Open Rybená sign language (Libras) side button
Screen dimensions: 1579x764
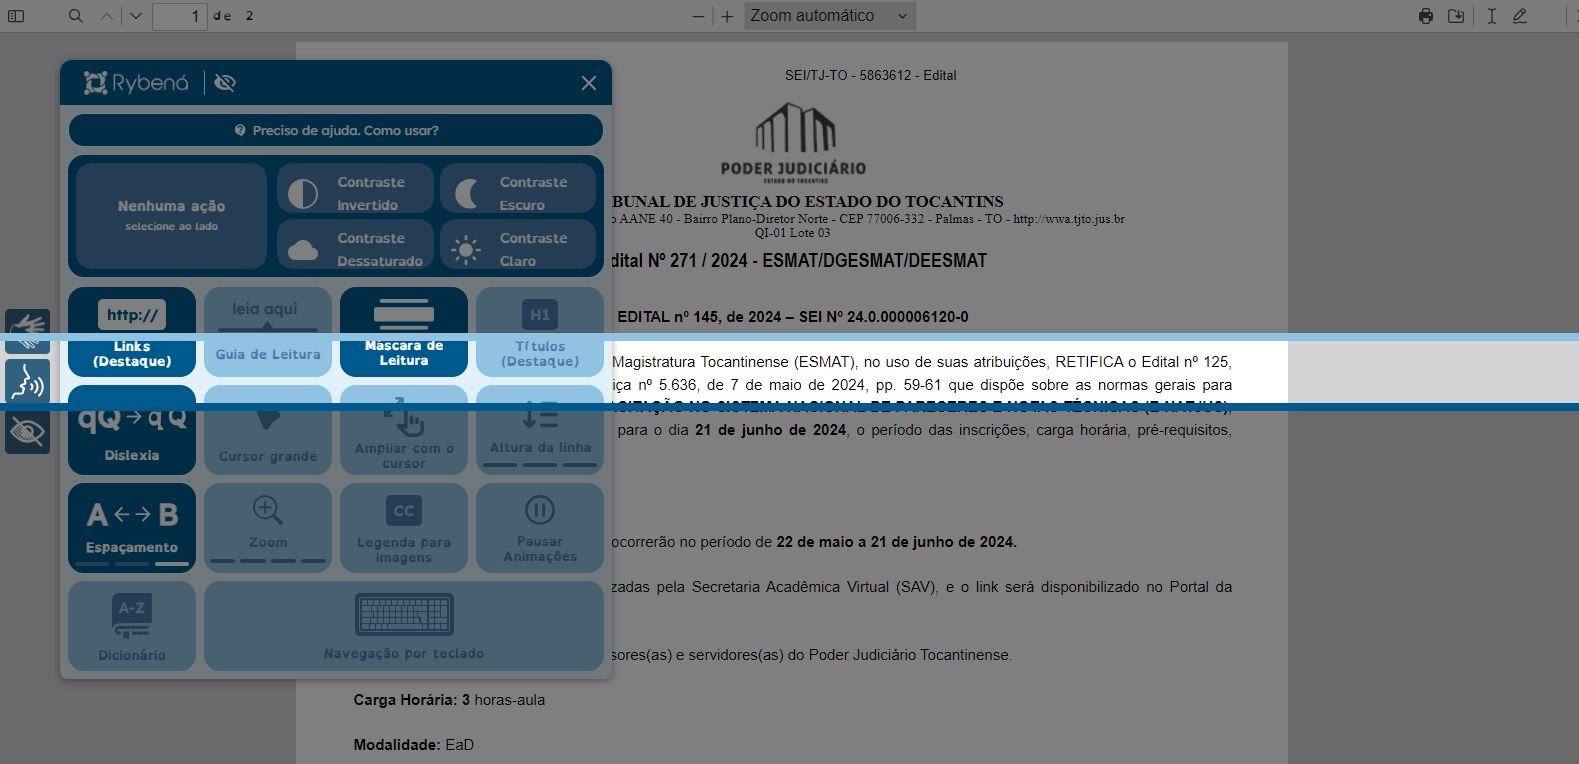coord(27,329)
